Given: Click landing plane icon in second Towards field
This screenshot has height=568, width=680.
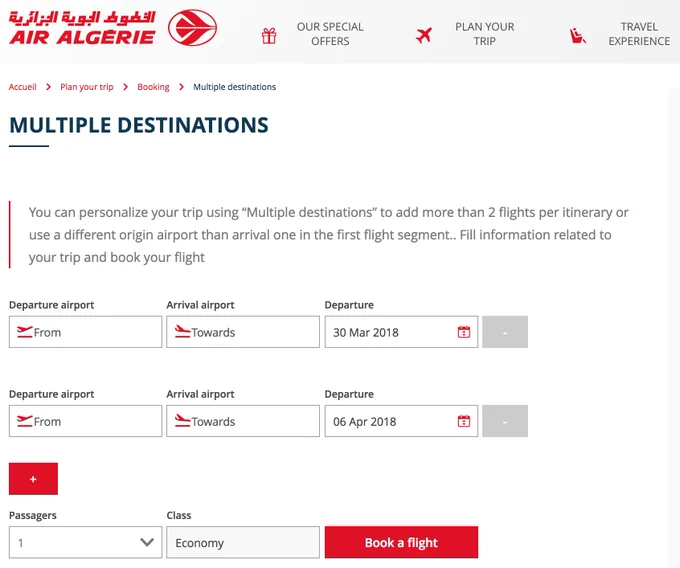Looking at the screenshot, I should (182, 421).
